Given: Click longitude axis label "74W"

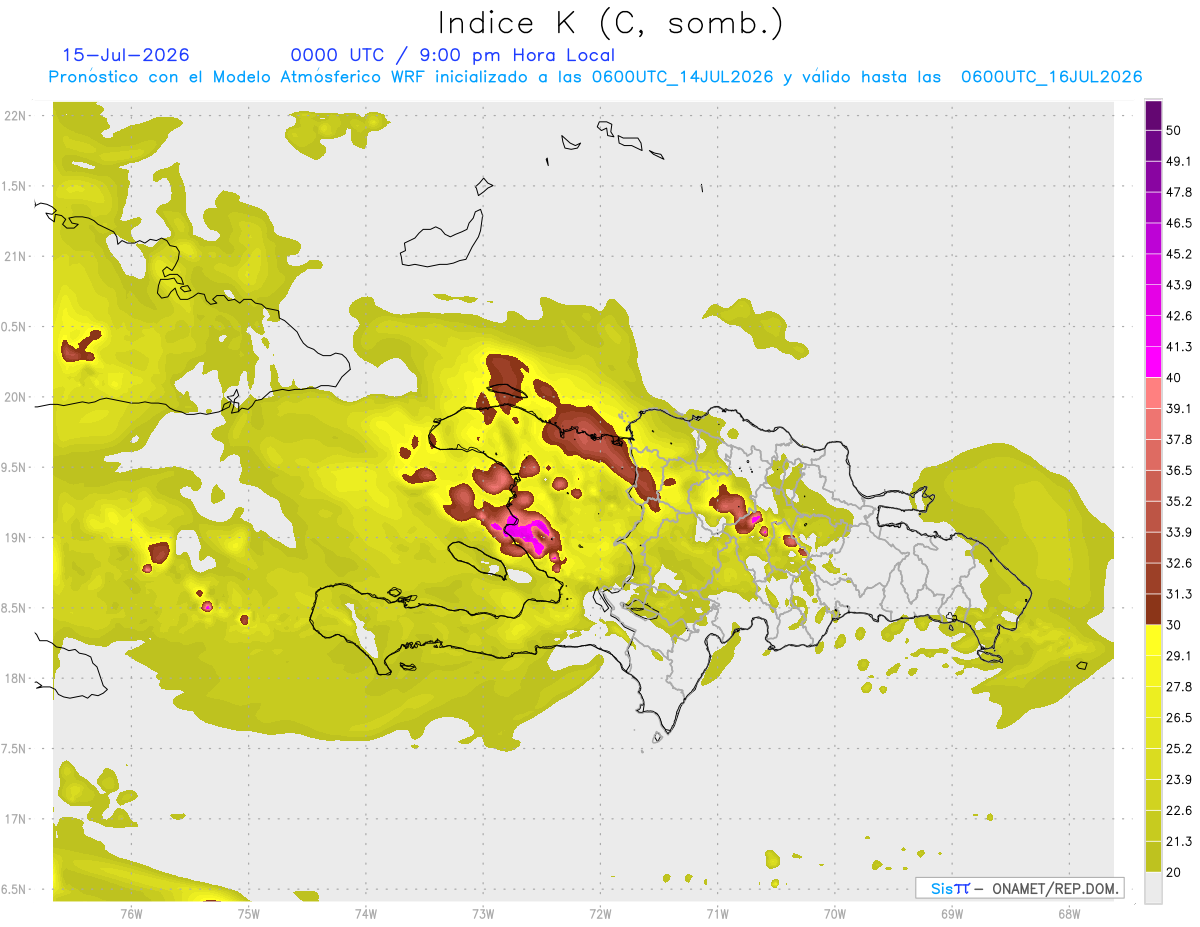Looking at the screenshot, I should (366, 914).
